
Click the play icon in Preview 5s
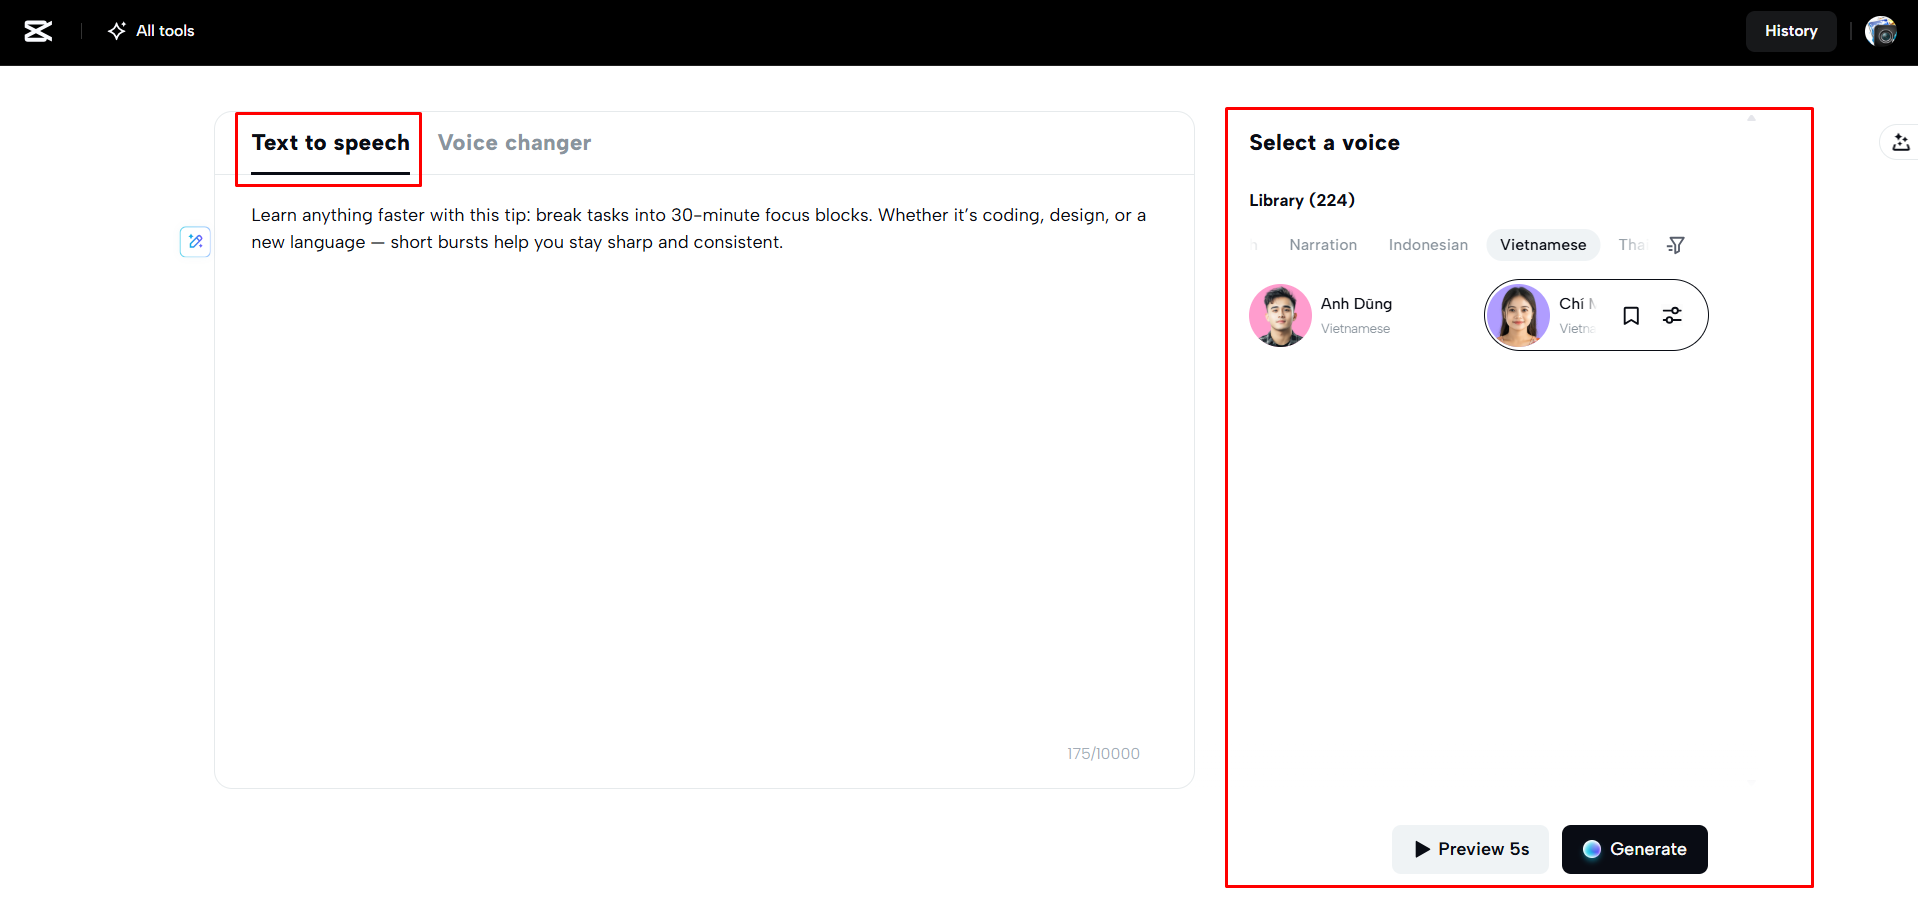(x=1424, y=849)
